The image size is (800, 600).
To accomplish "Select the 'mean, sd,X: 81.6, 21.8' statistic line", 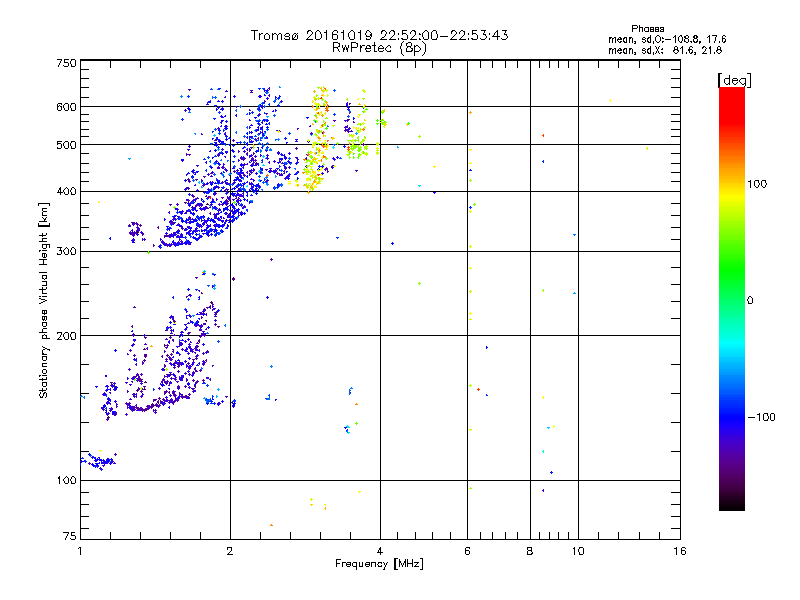I will (x=665, y=50).
